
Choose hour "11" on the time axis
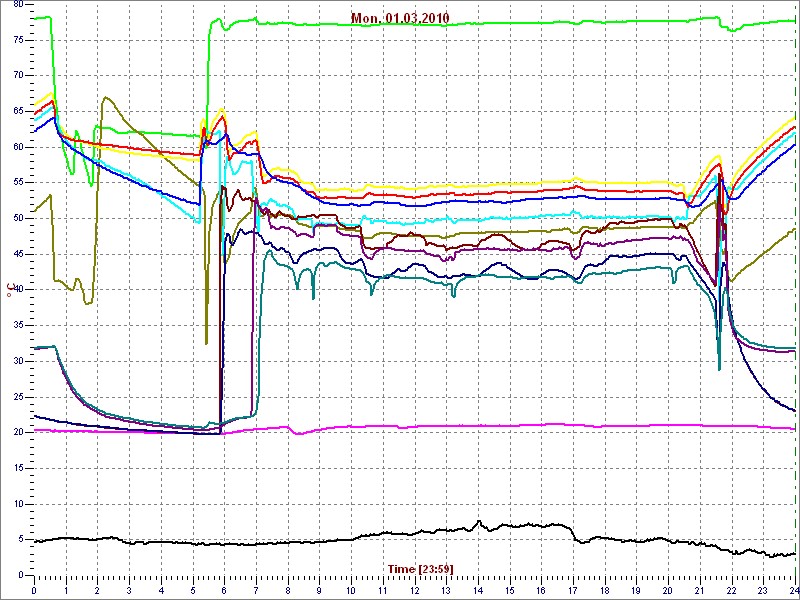[x=383, y=590]
